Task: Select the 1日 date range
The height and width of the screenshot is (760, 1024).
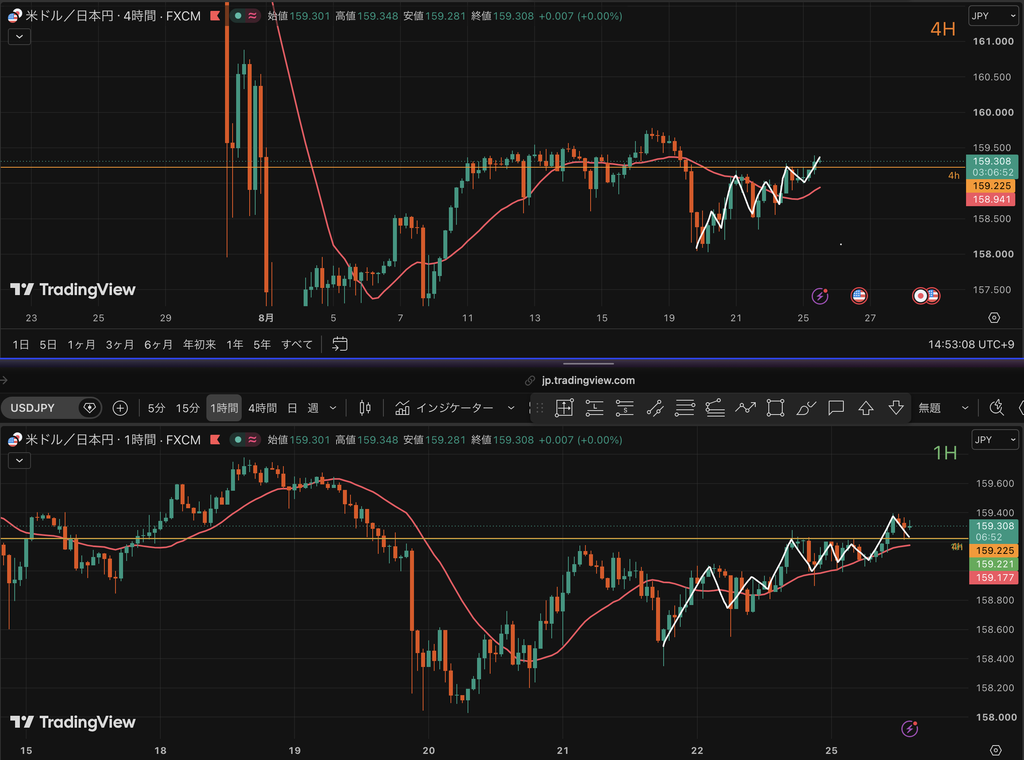Action: (x=21, y=344)
